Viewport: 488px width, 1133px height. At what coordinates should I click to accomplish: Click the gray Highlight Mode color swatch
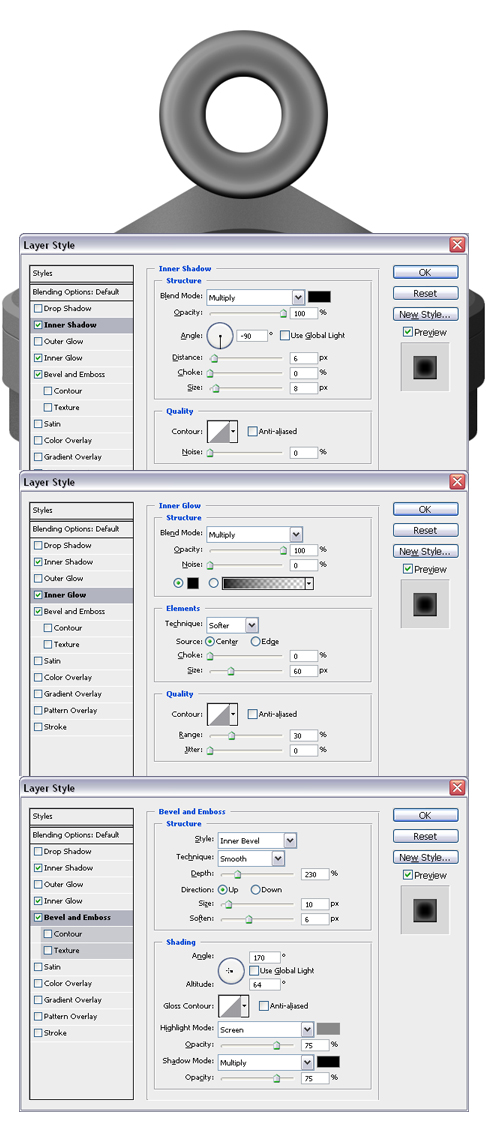(328, 1029)
